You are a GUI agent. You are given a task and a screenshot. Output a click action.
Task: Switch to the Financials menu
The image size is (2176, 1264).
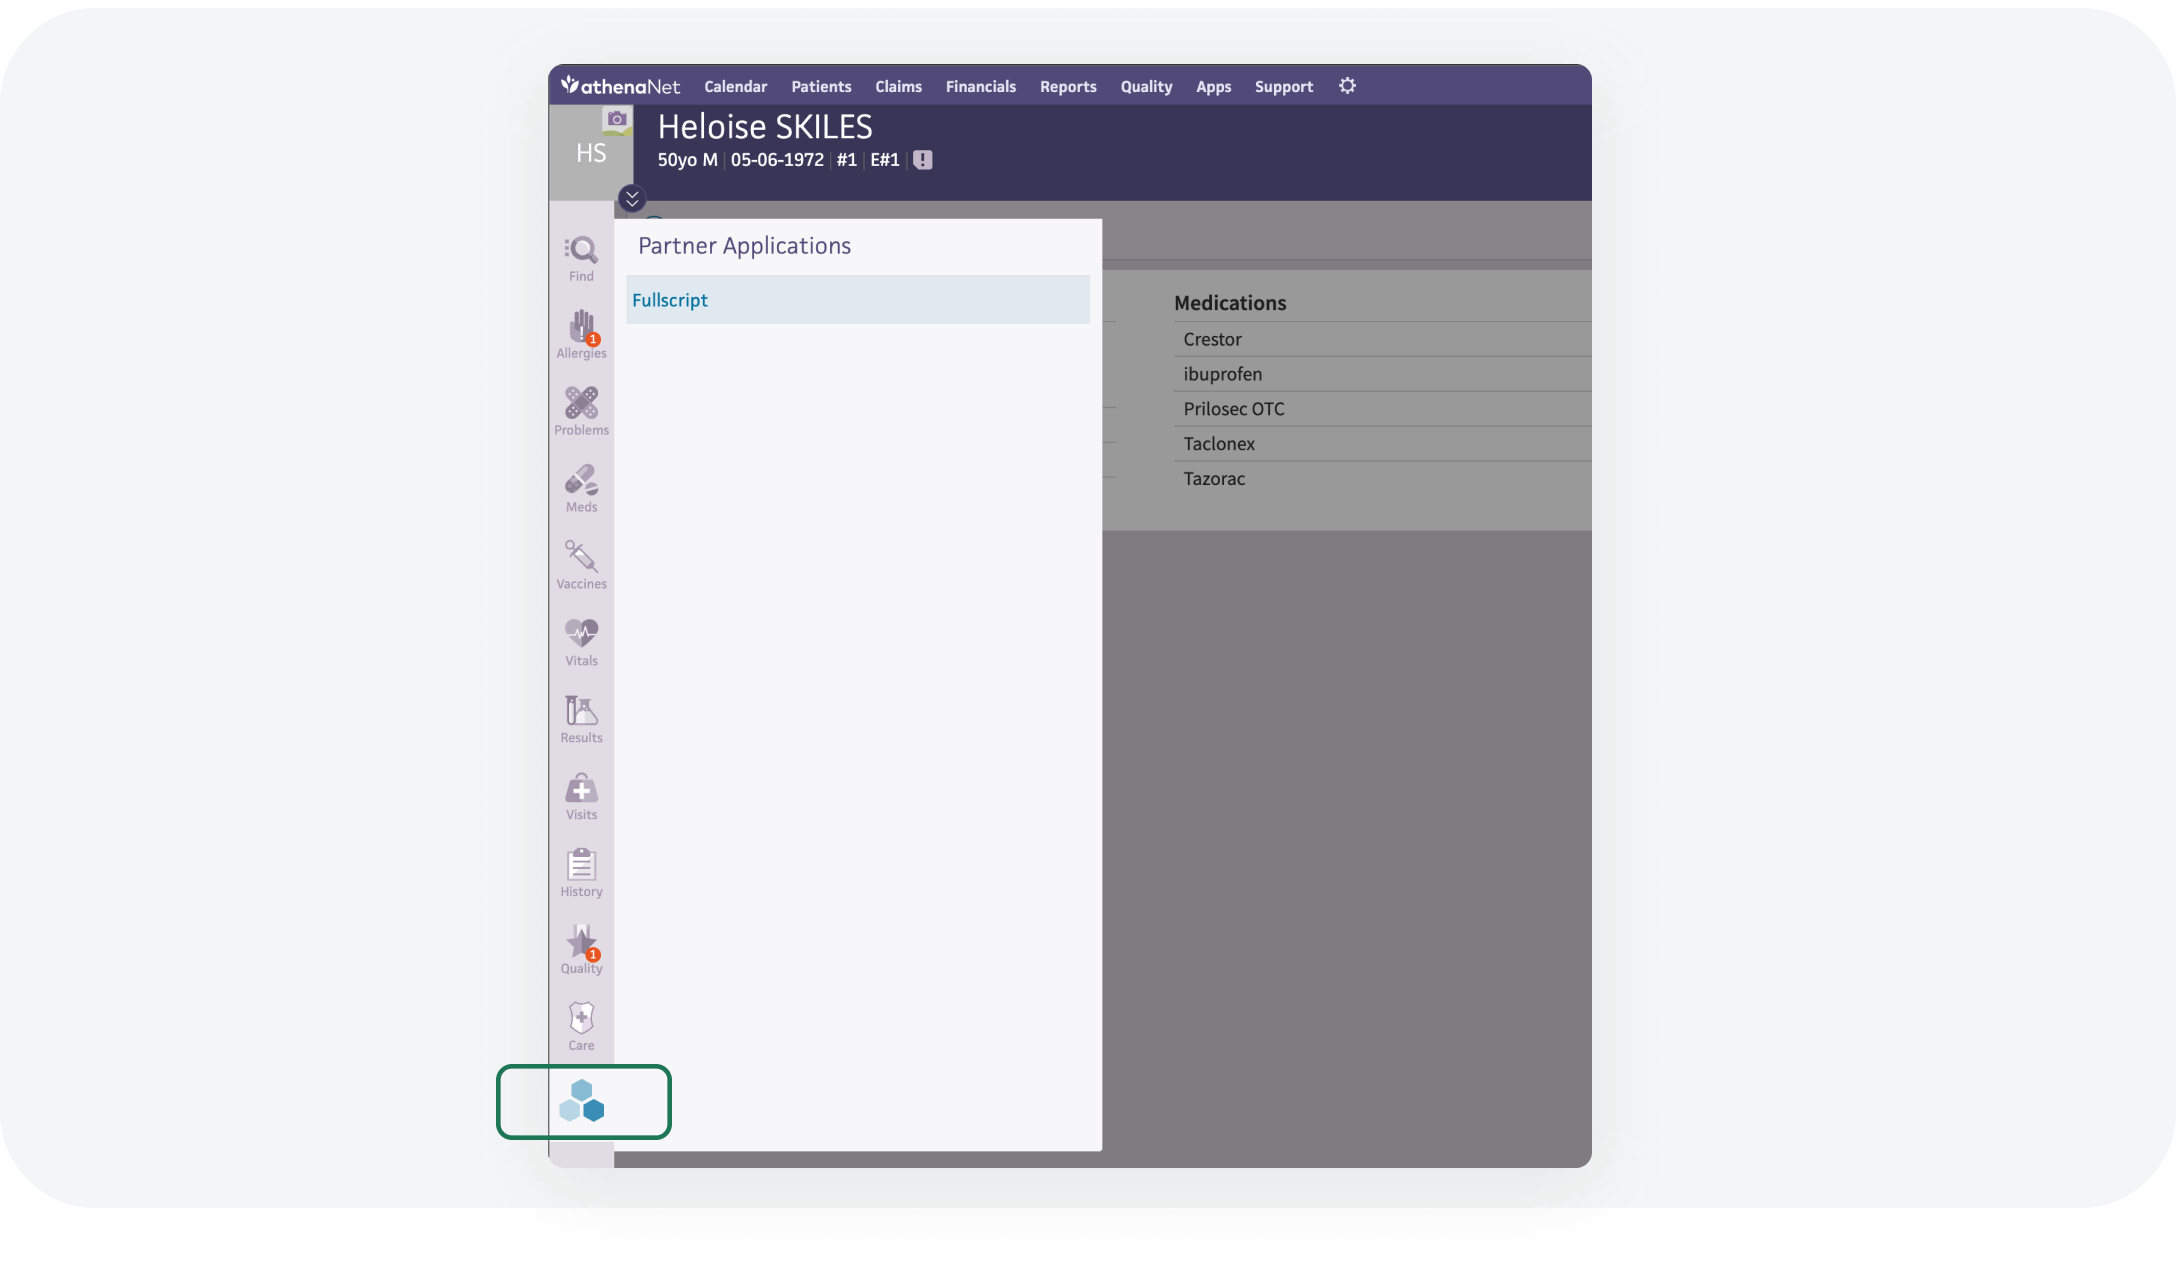click(x=980, y=87)
